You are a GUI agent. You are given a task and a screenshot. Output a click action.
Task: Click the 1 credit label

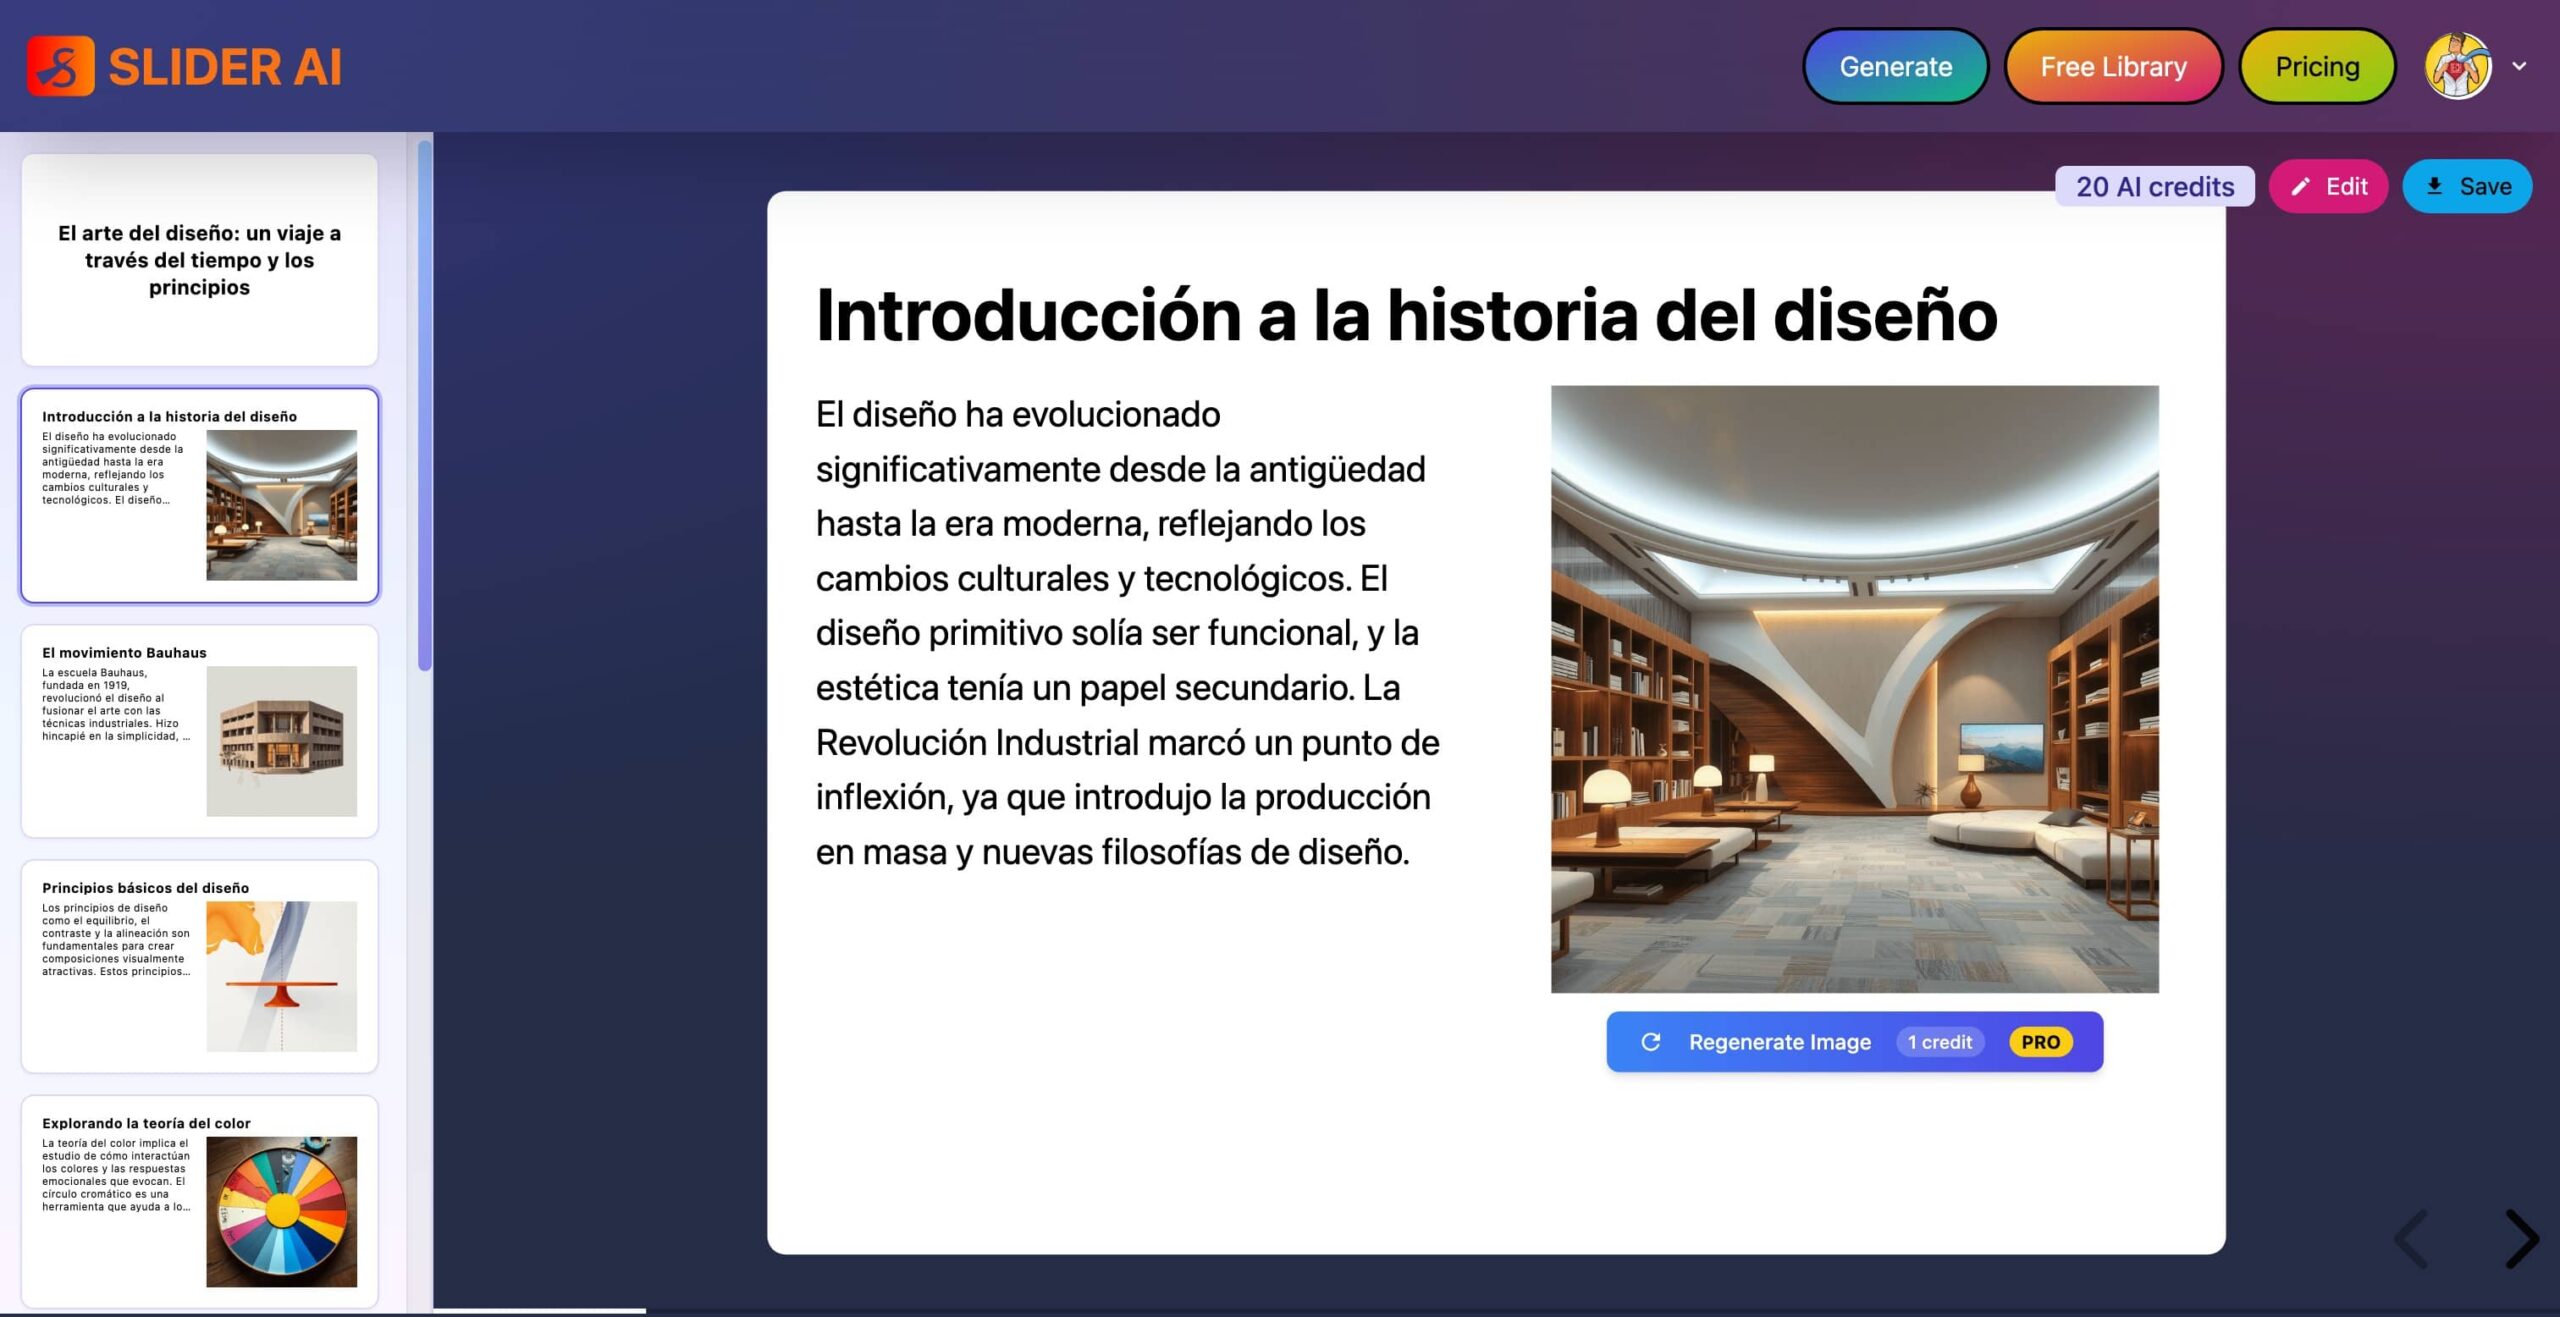point(1939,1042)
